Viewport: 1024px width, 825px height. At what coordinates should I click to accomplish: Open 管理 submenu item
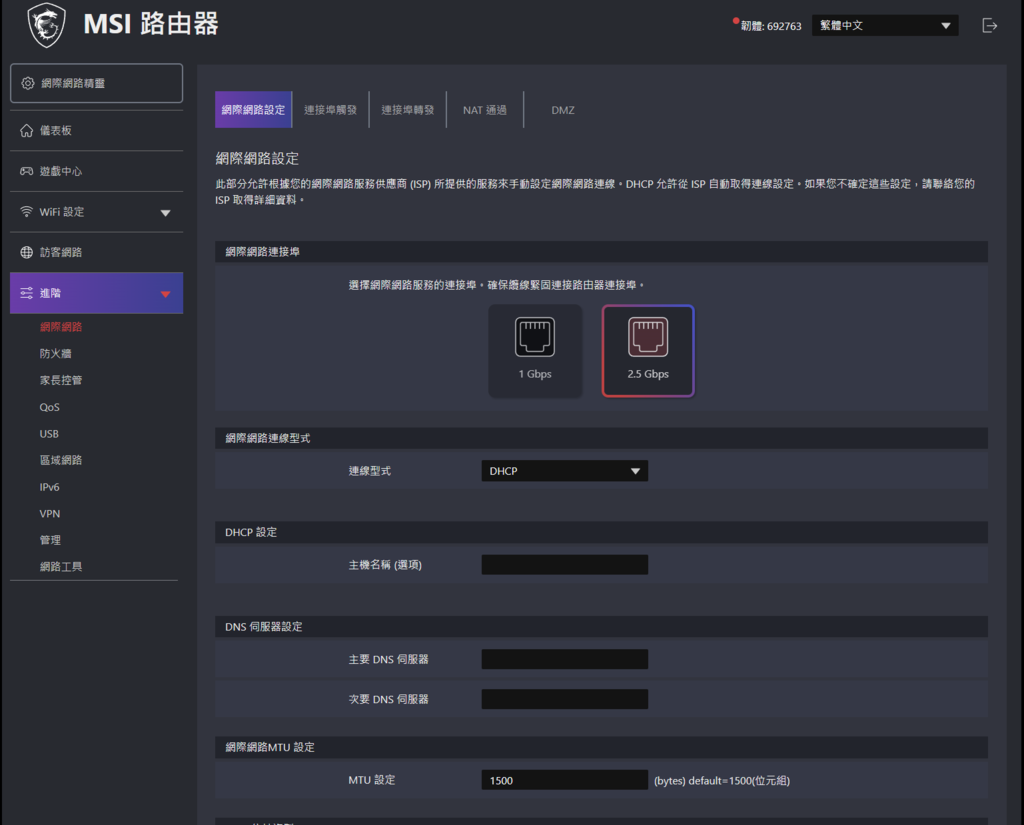click(50, 540)
